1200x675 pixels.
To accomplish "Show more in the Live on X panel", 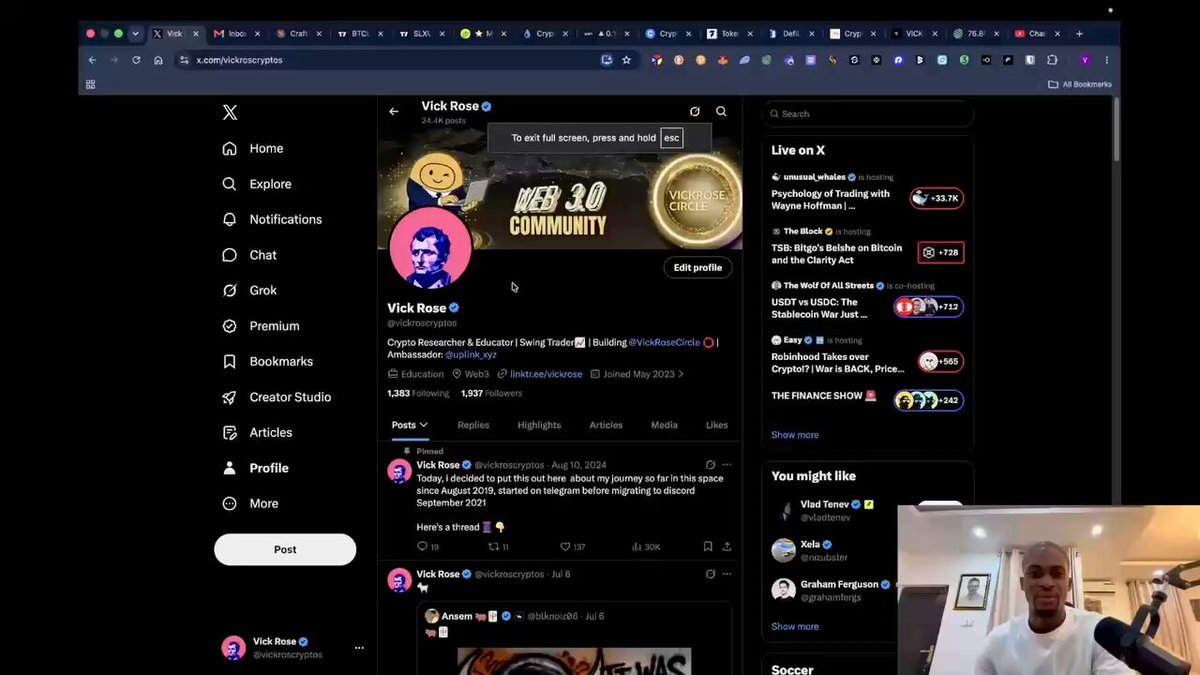I will point(795,435).
